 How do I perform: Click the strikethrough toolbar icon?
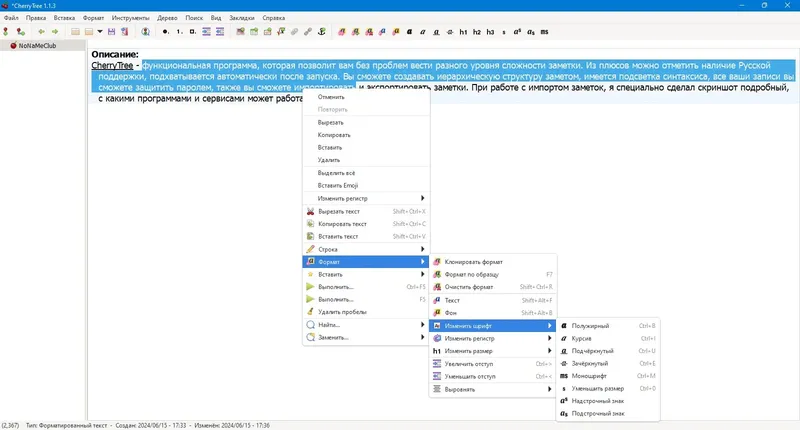click(x=449, y=32)
